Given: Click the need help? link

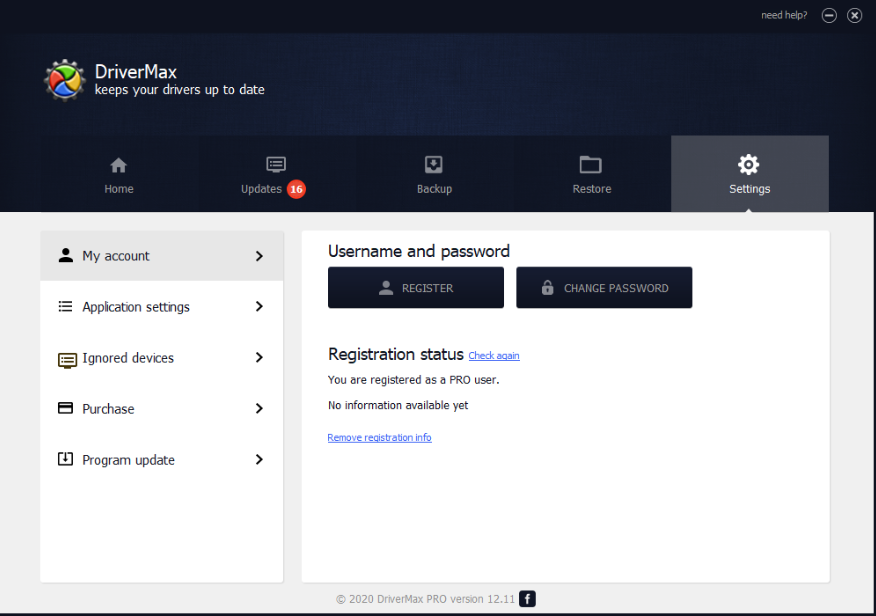Looking at the screenshot, I should [x=784, y=15].
